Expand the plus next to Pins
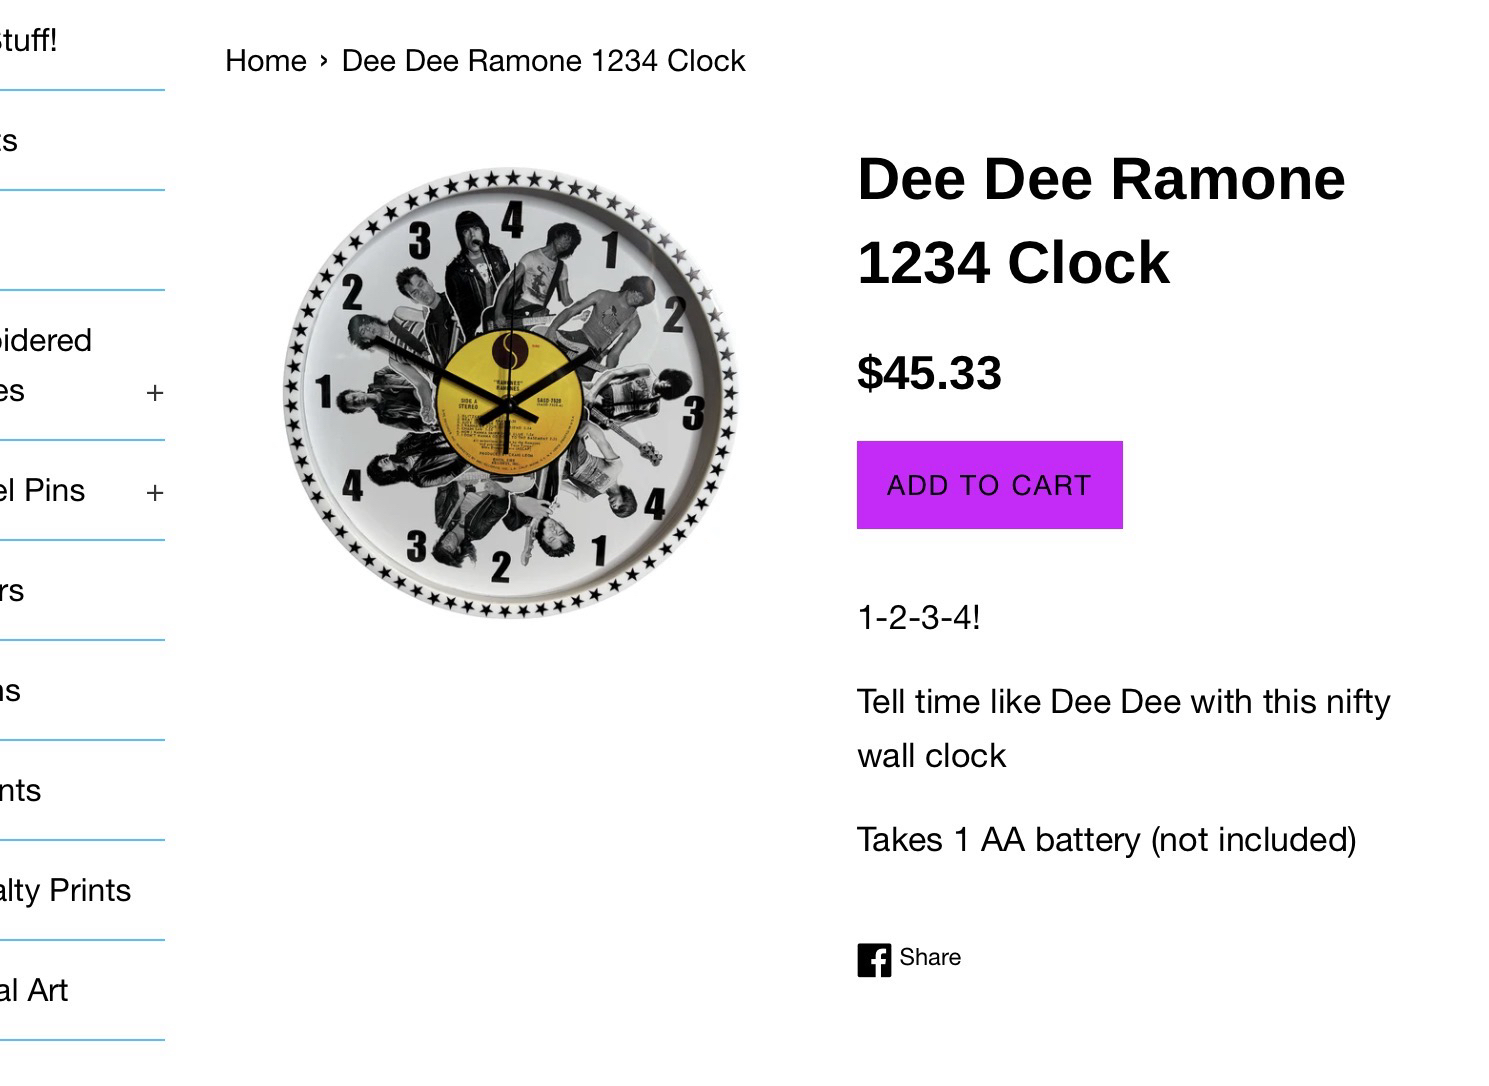The height and width of the screenshot is (1086, 1489). [154, 492]
